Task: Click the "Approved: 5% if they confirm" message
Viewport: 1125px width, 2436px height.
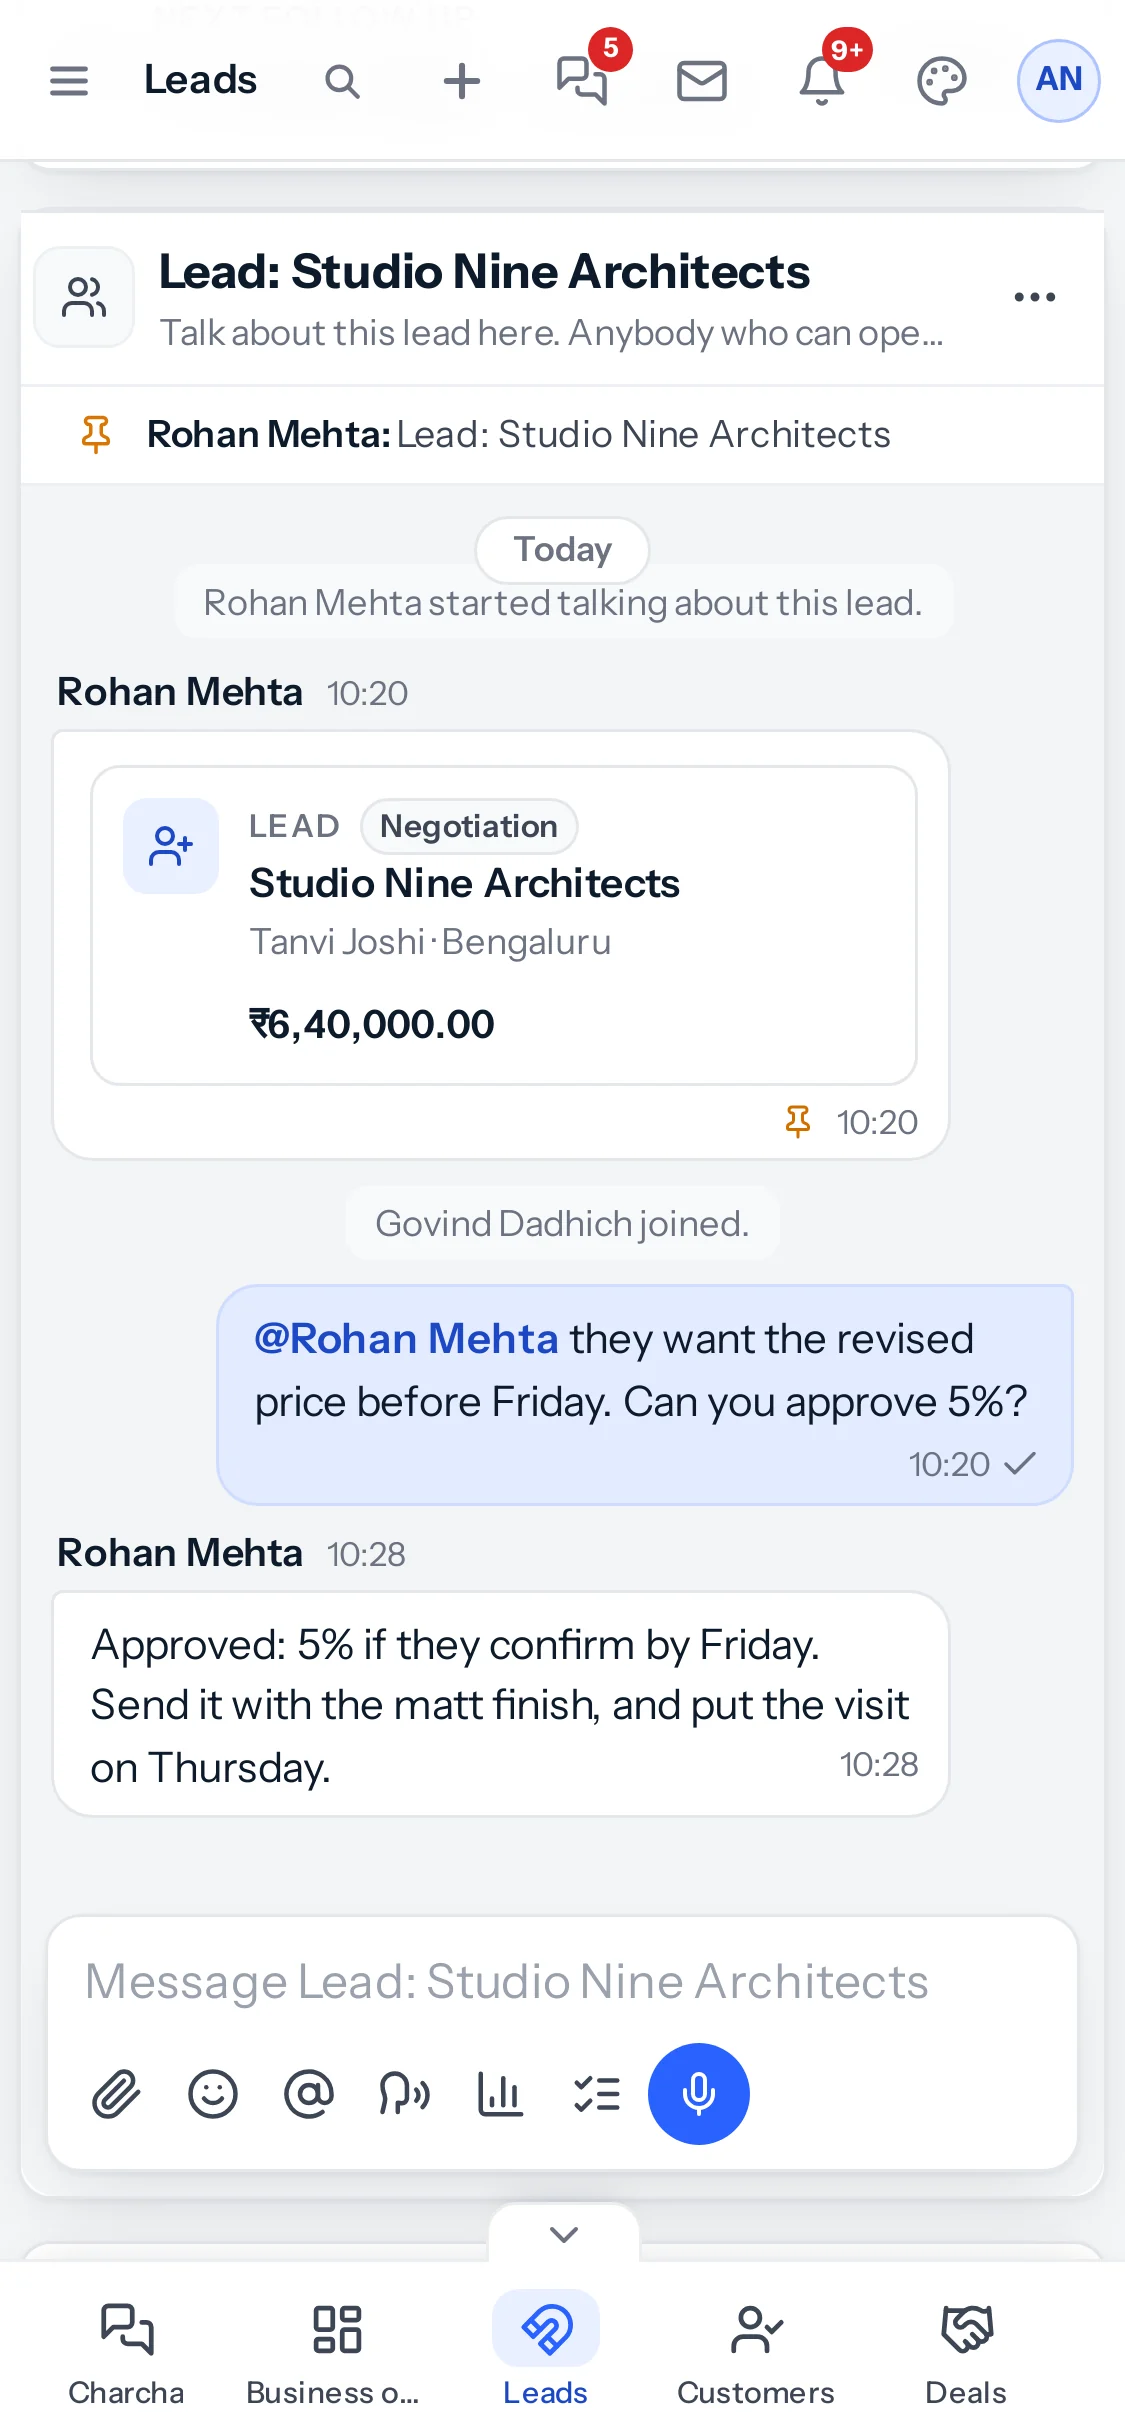Action: [x=501, y=1705]
